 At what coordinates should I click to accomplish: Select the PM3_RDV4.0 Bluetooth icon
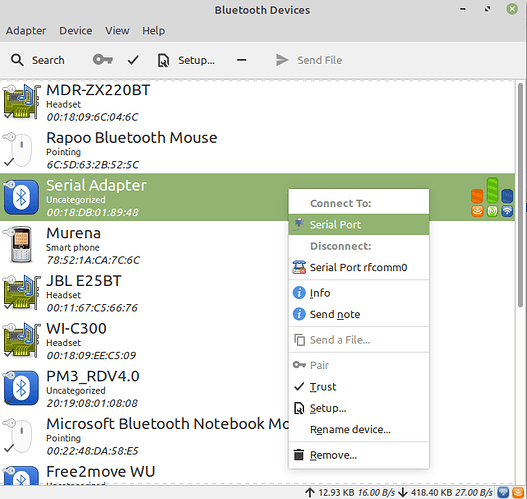[21, 388]
